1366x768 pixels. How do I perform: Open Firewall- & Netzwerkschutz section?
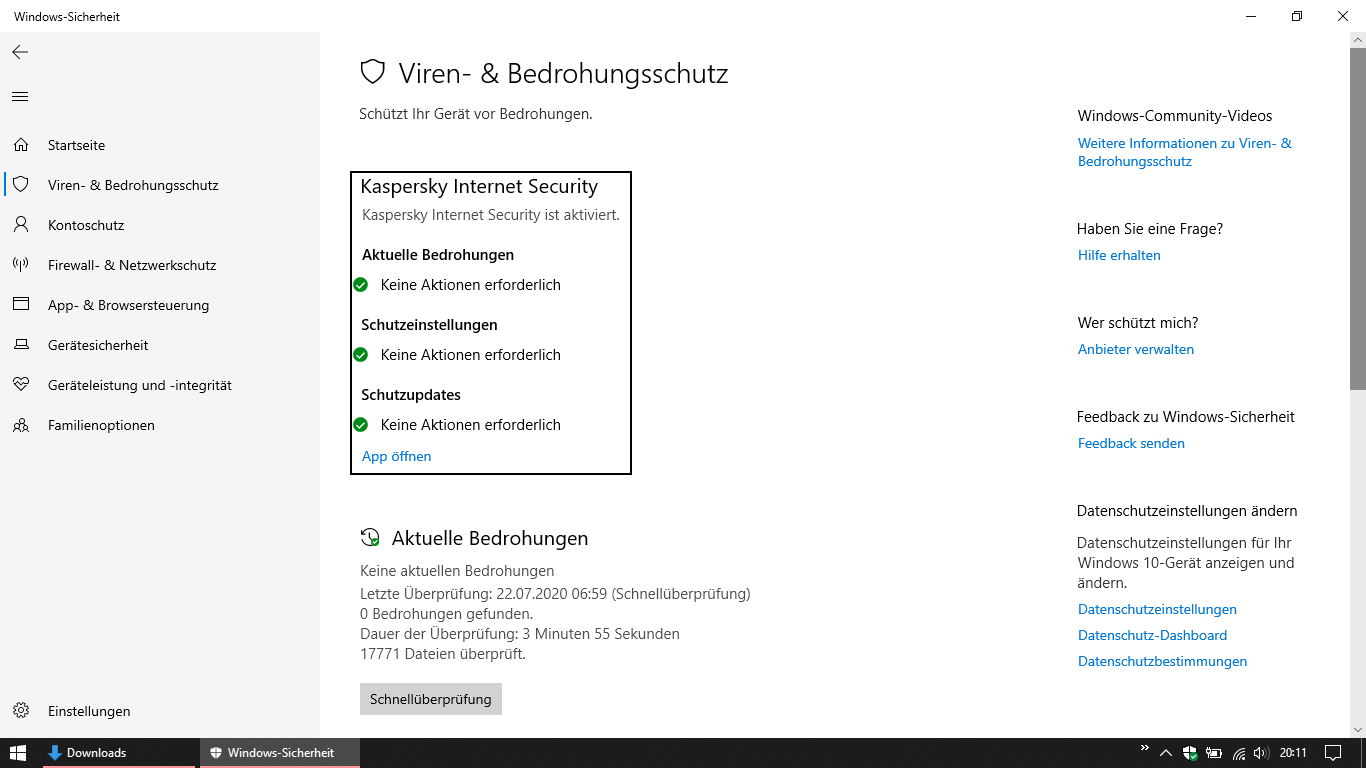[x=160, y=265]
